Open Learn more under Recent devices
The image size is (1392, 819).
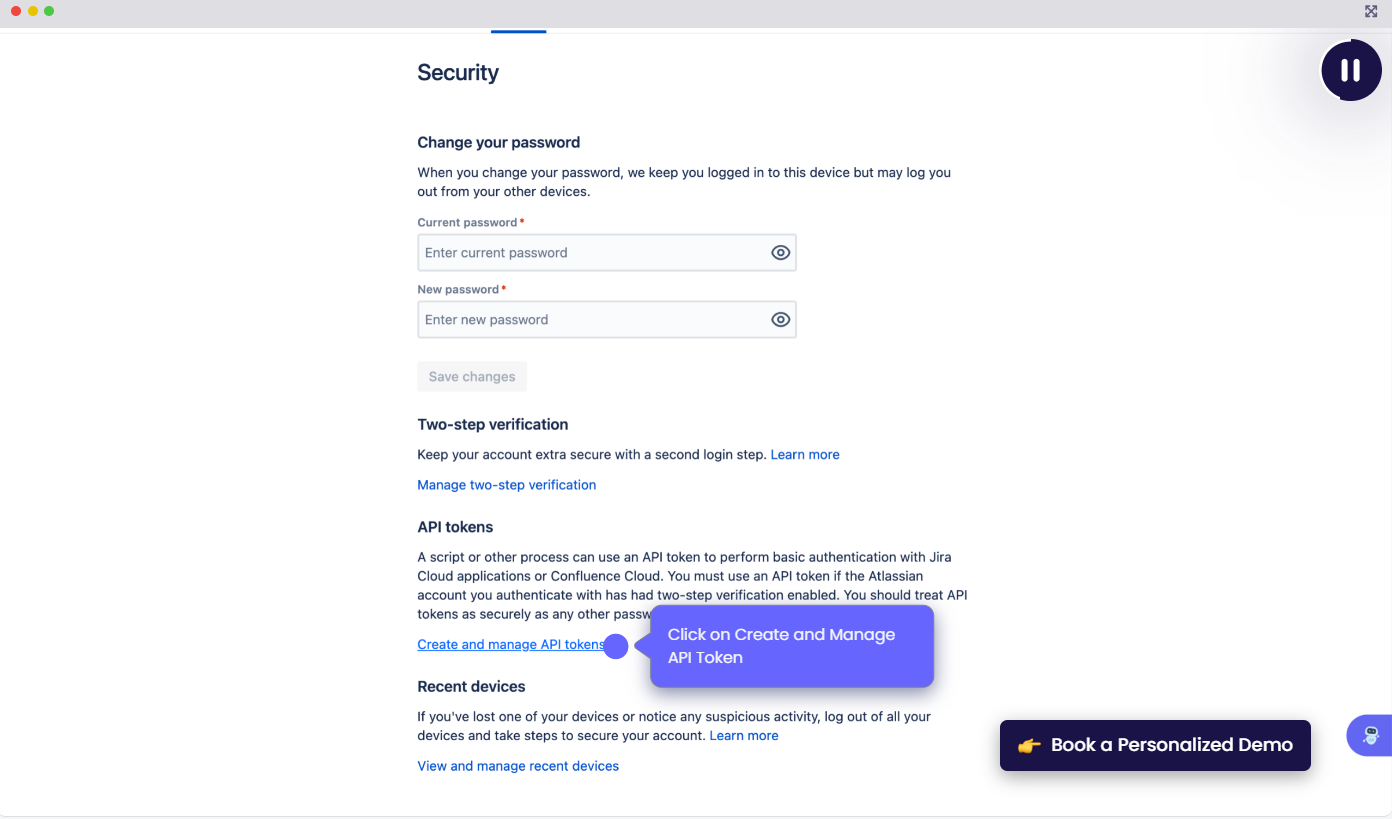click(744, 736)
